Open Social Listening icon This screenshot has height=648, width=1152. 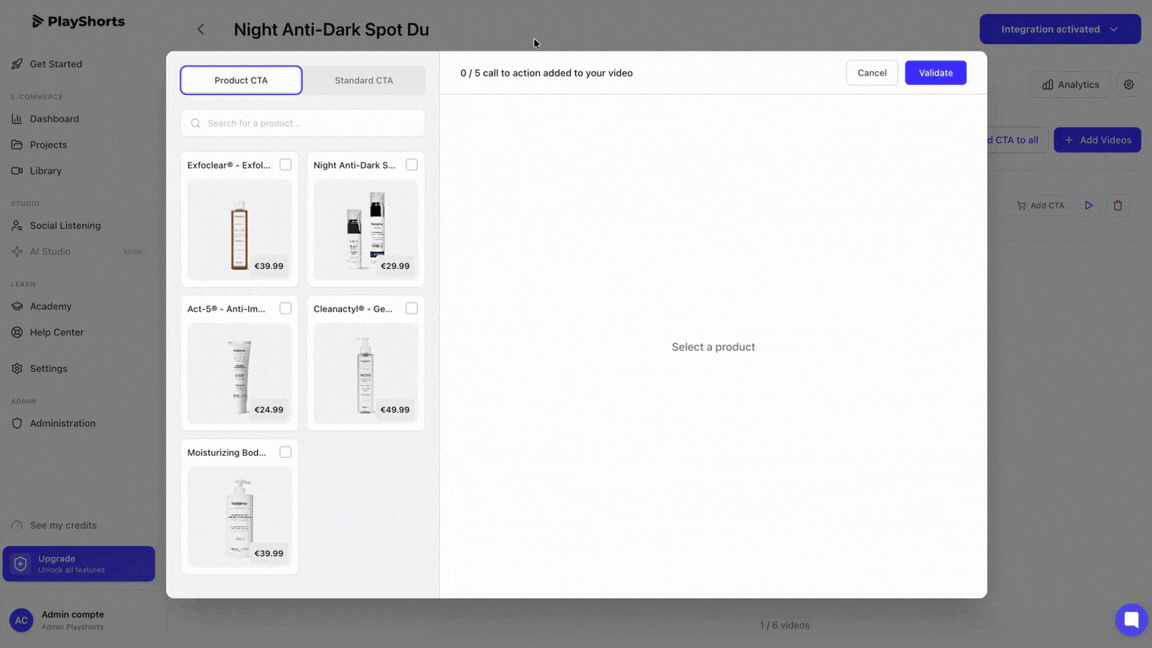tap(17, 226)
